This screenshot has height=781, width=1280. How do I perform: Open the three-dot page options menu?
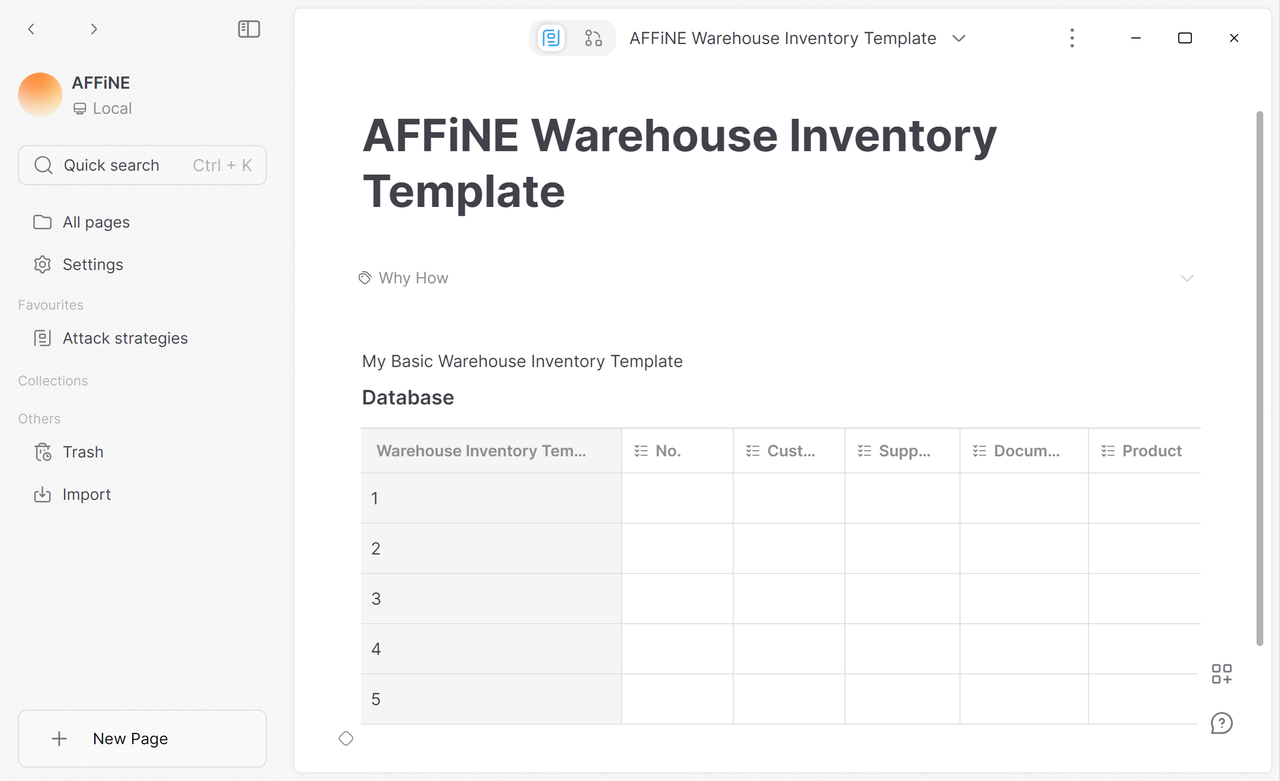(1072, 38)
